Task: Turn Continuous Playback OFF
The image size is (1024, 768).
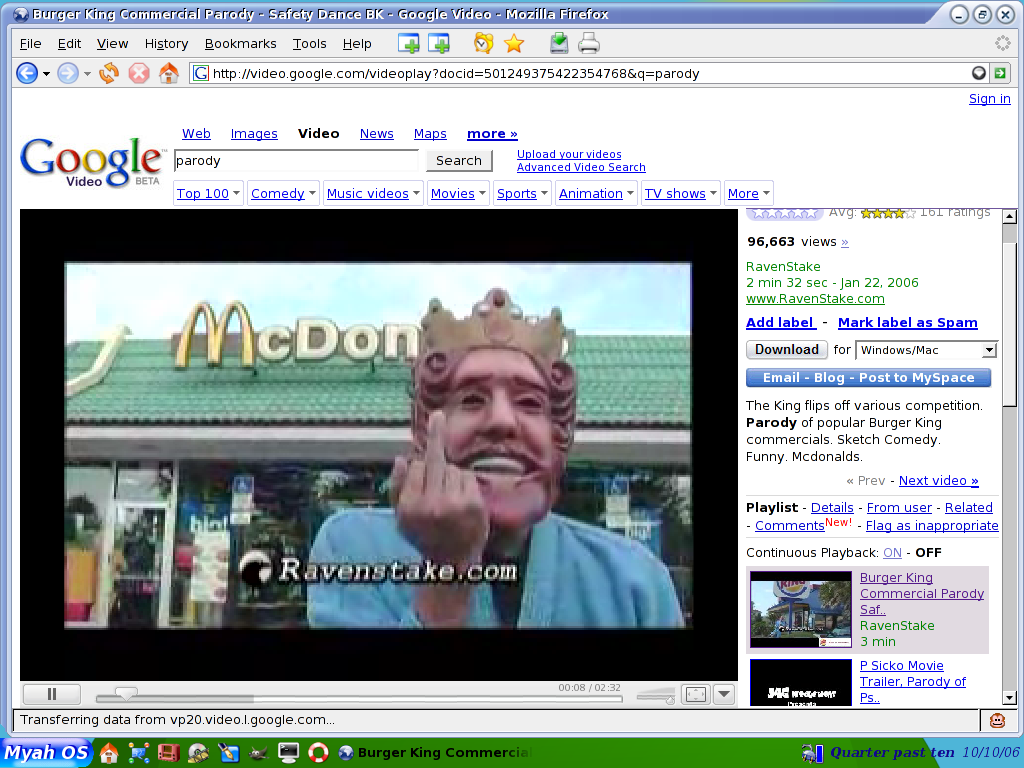Action: click(x=928, y=552)
